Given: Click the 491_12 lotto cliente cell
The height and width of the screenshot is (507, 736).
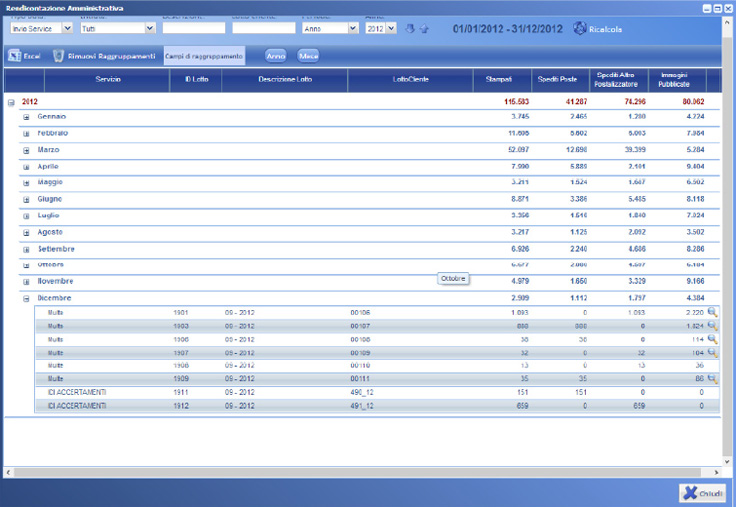Looking at the screenshot, I should [x=362, y=406].
